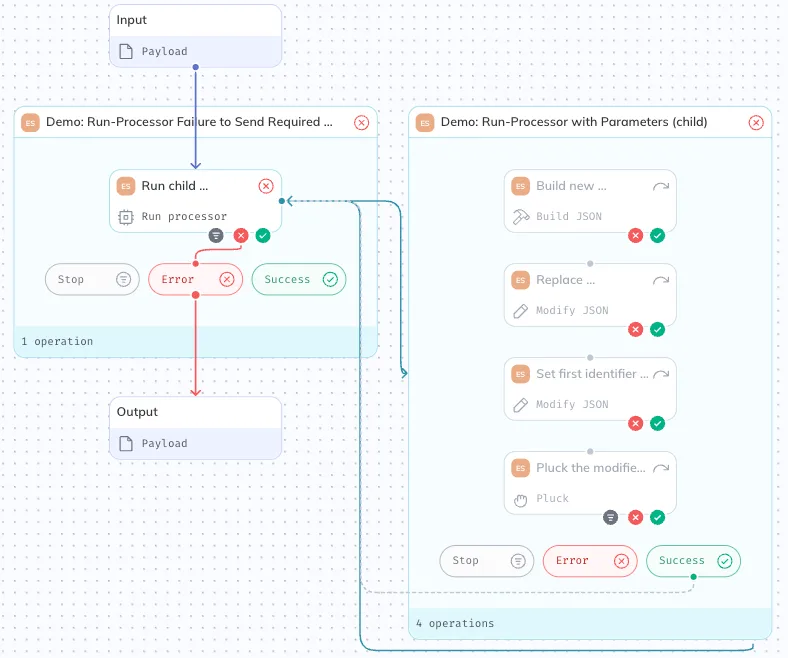Click the 'Build new ...' operation title
The image size is (788, 658).
571,186
